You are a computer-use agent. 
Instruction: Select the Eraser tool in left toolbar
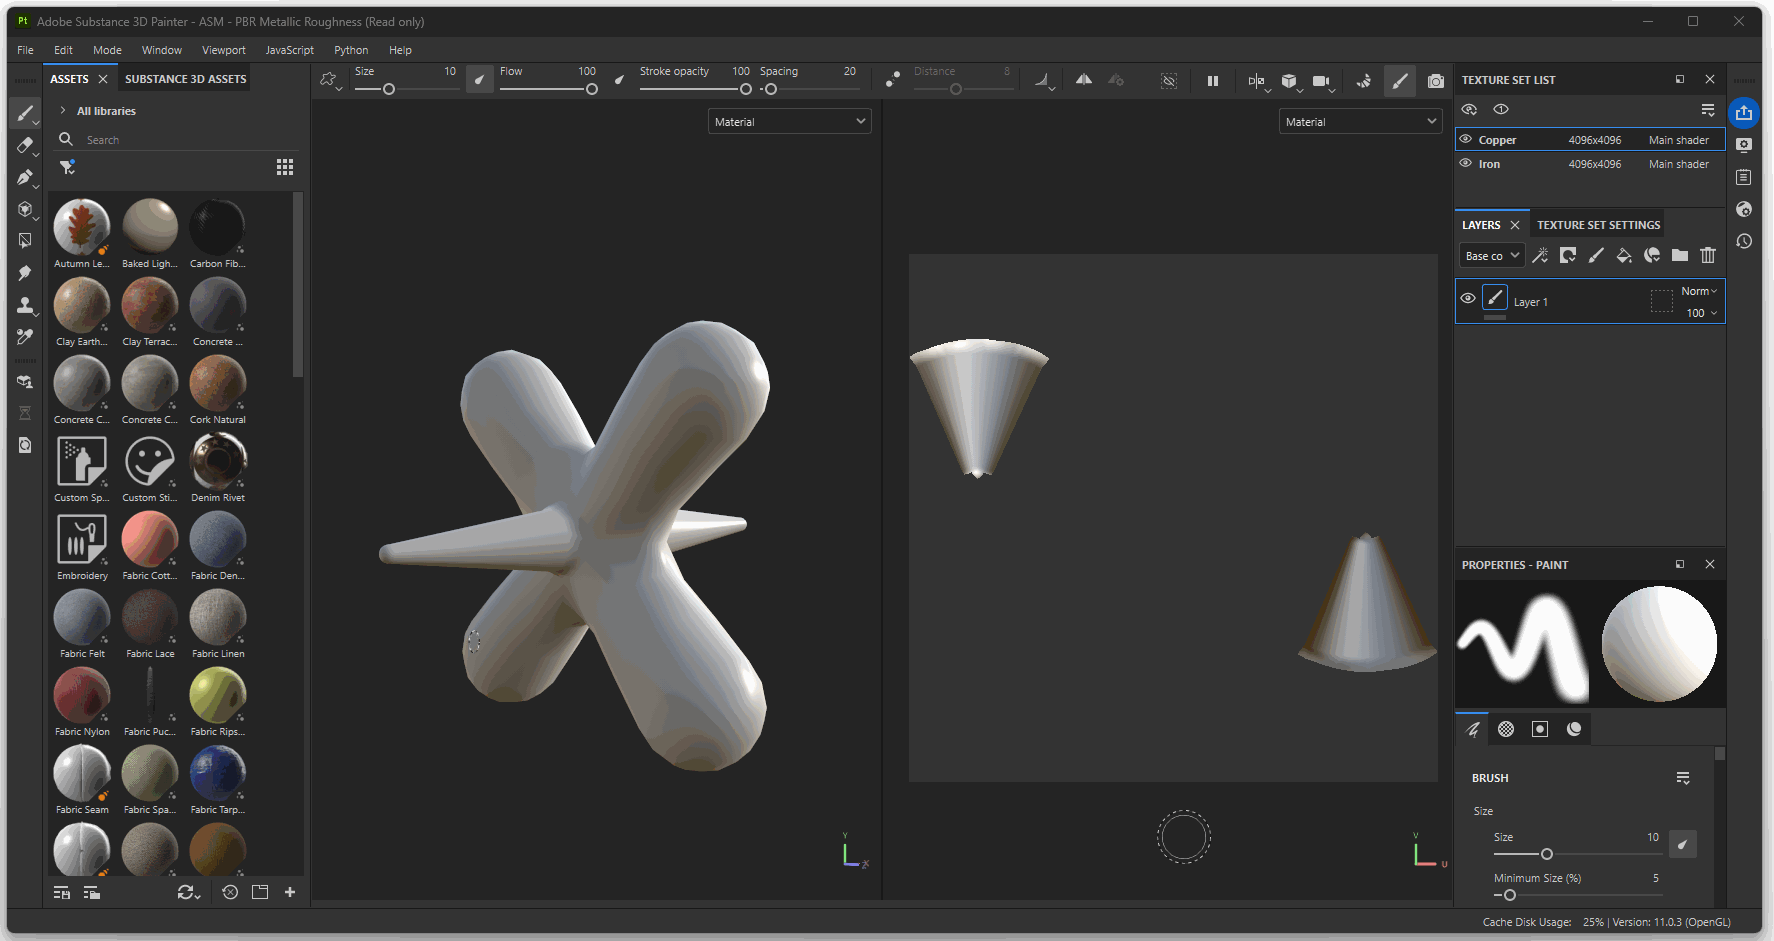25,145
